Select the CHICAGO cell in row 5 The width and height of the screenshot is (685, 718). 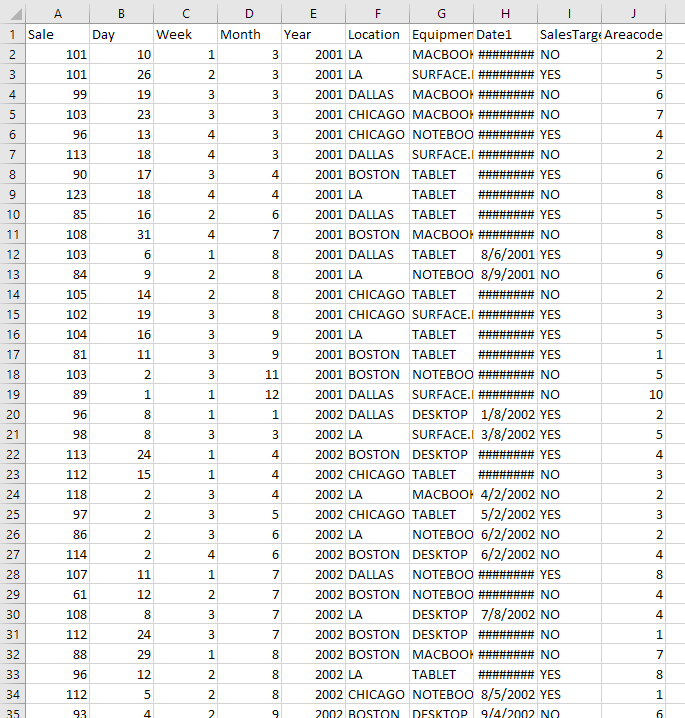377,114
